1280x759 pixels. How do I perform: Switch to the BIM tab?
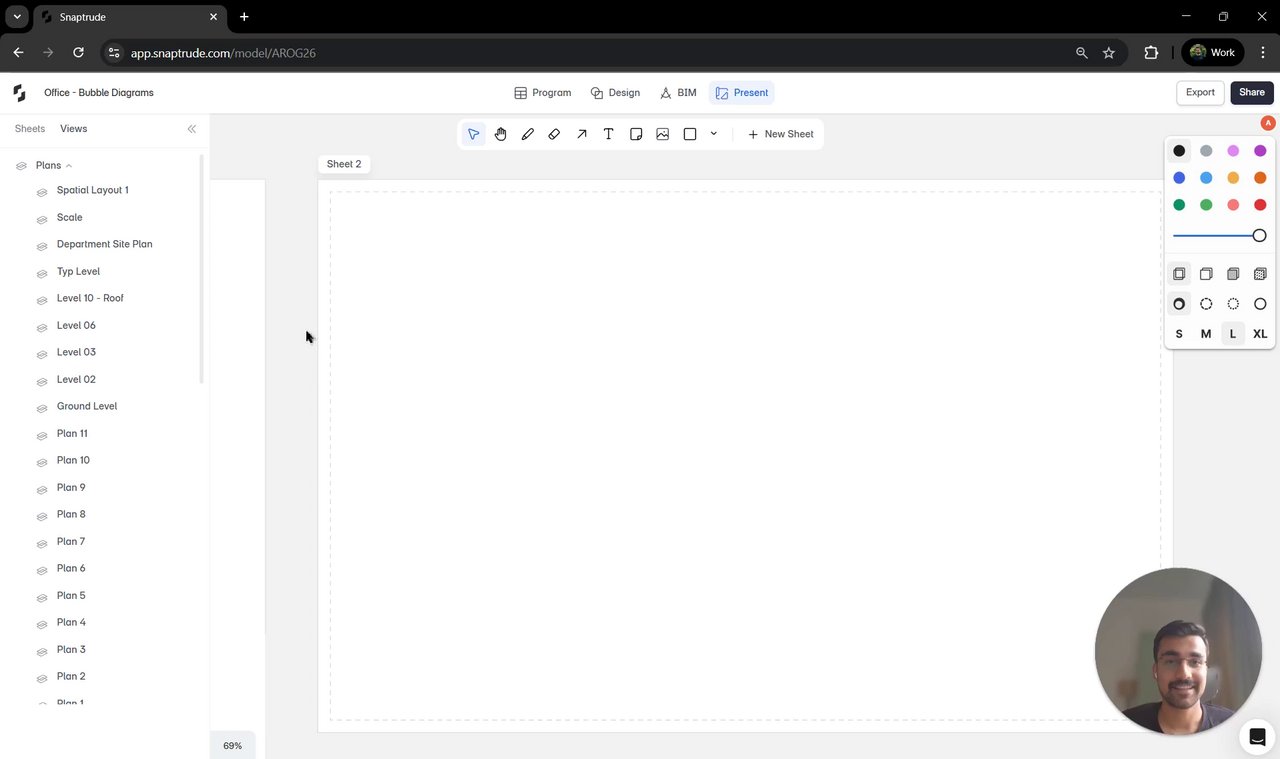pos(678,93)
